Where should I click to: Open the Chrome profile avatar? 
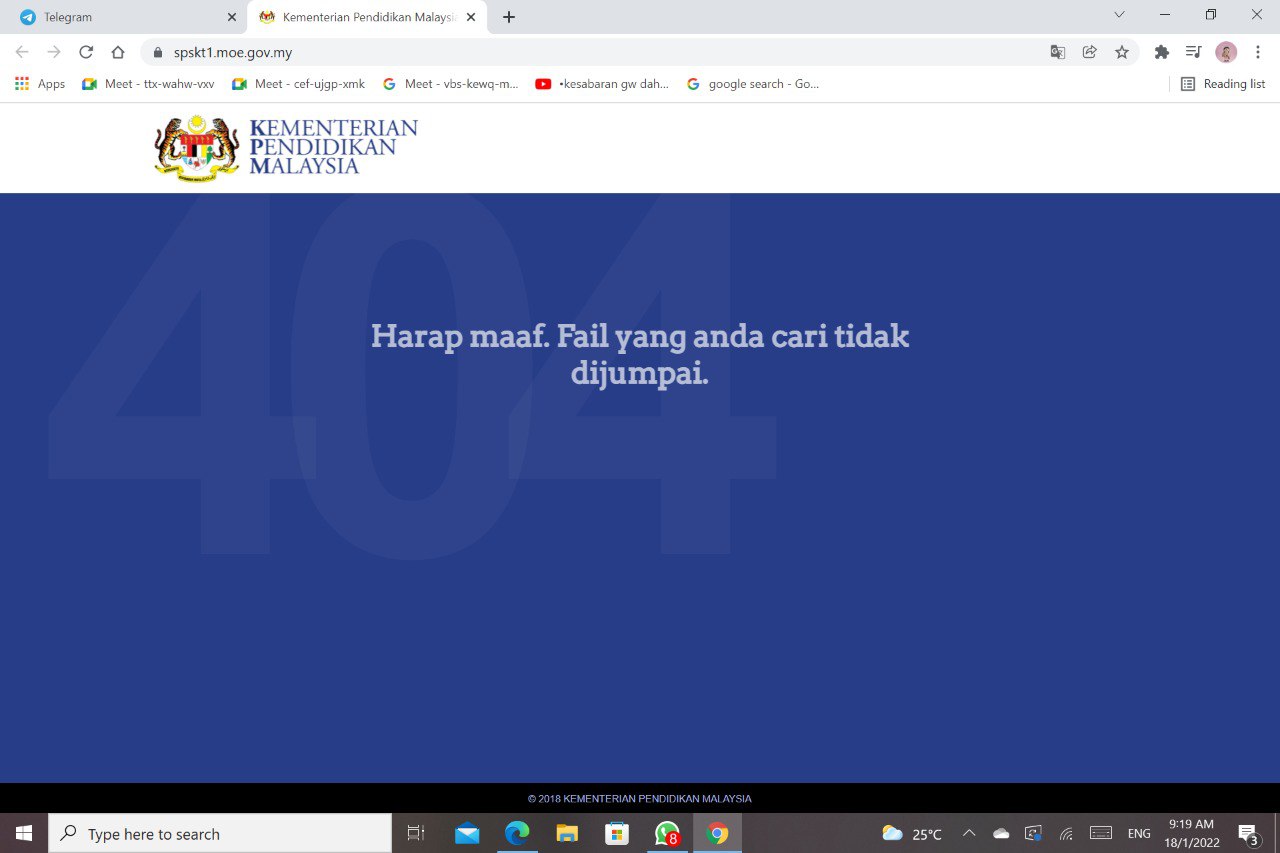click(1225, 52)
